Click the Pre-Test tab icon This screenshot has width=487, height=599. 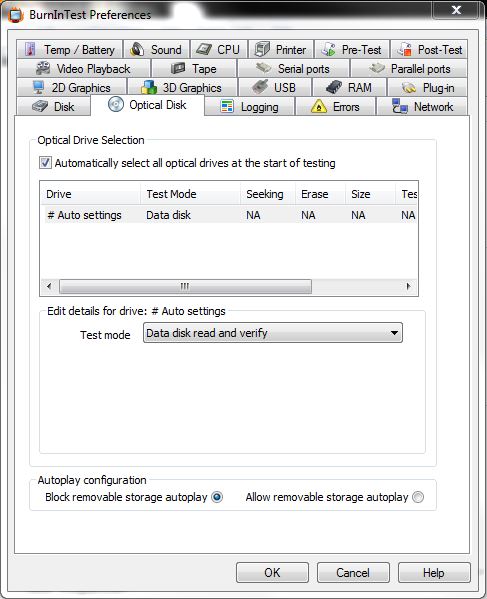[x=328, y=49]
